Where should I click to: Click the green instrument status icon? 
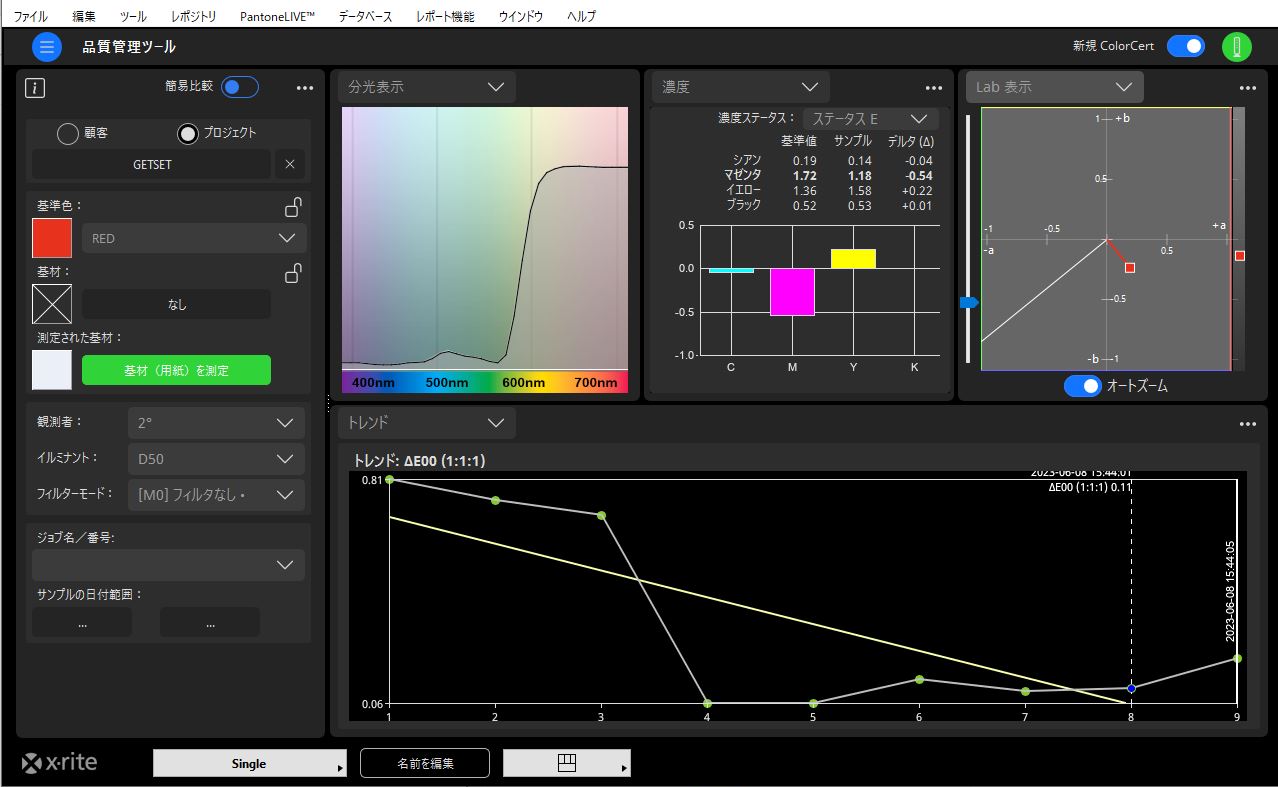pyautogui.click(x=1237, y=47)
